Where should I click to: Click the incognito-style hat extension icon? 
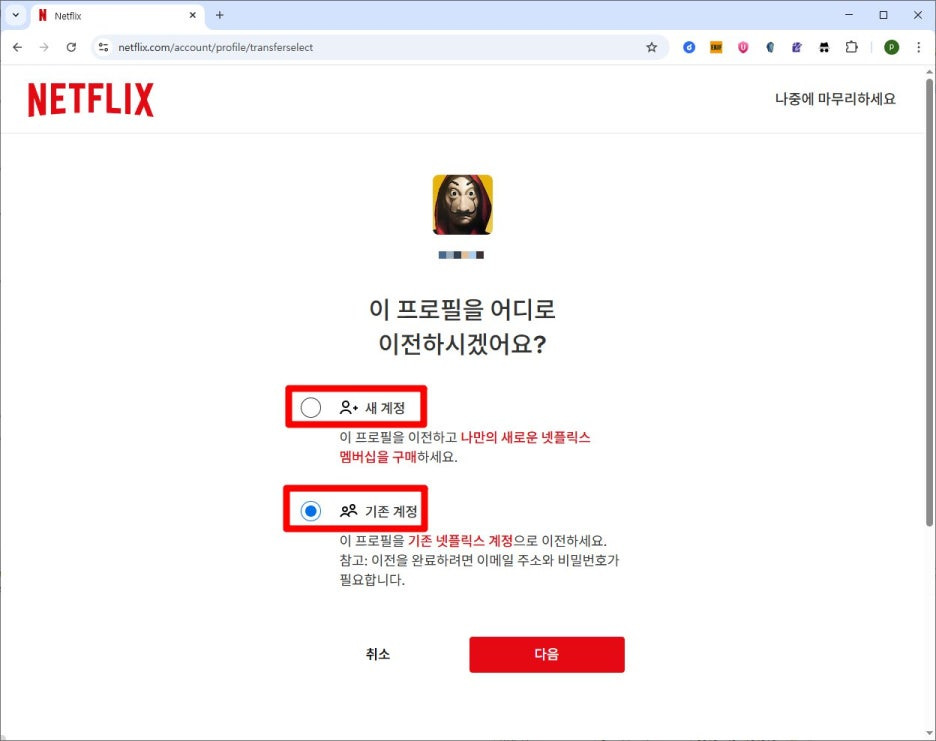[x=824, y=47]
